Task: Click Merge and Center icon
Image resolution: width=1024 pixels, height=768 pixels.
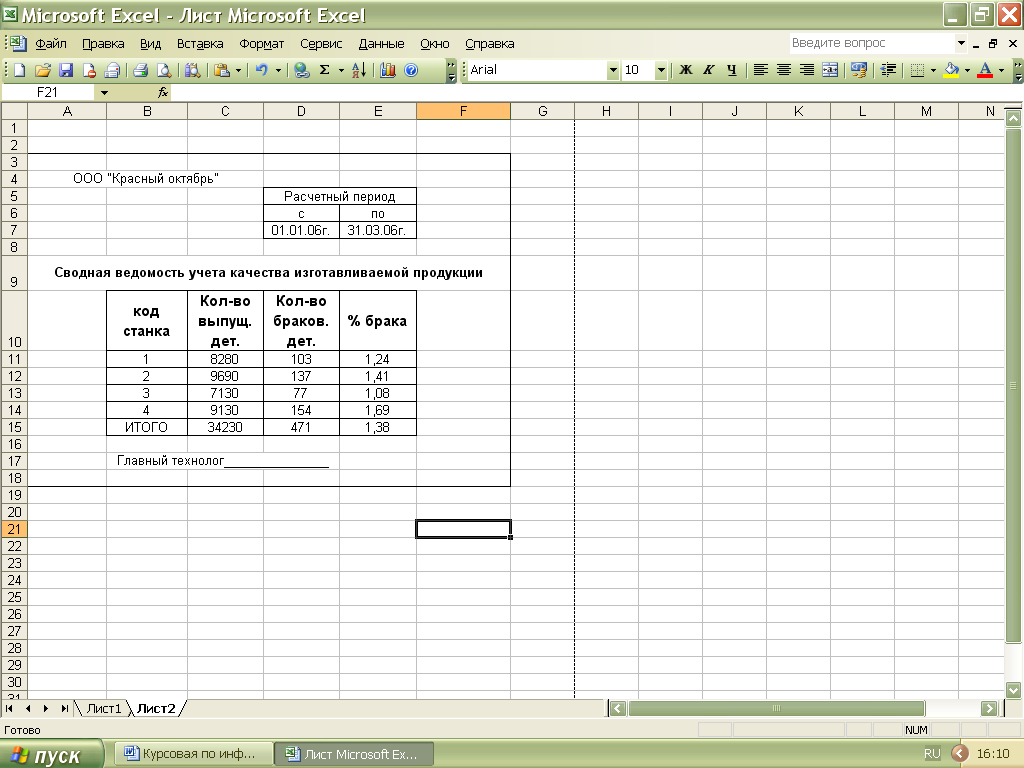Action: [x=830, y=70]
